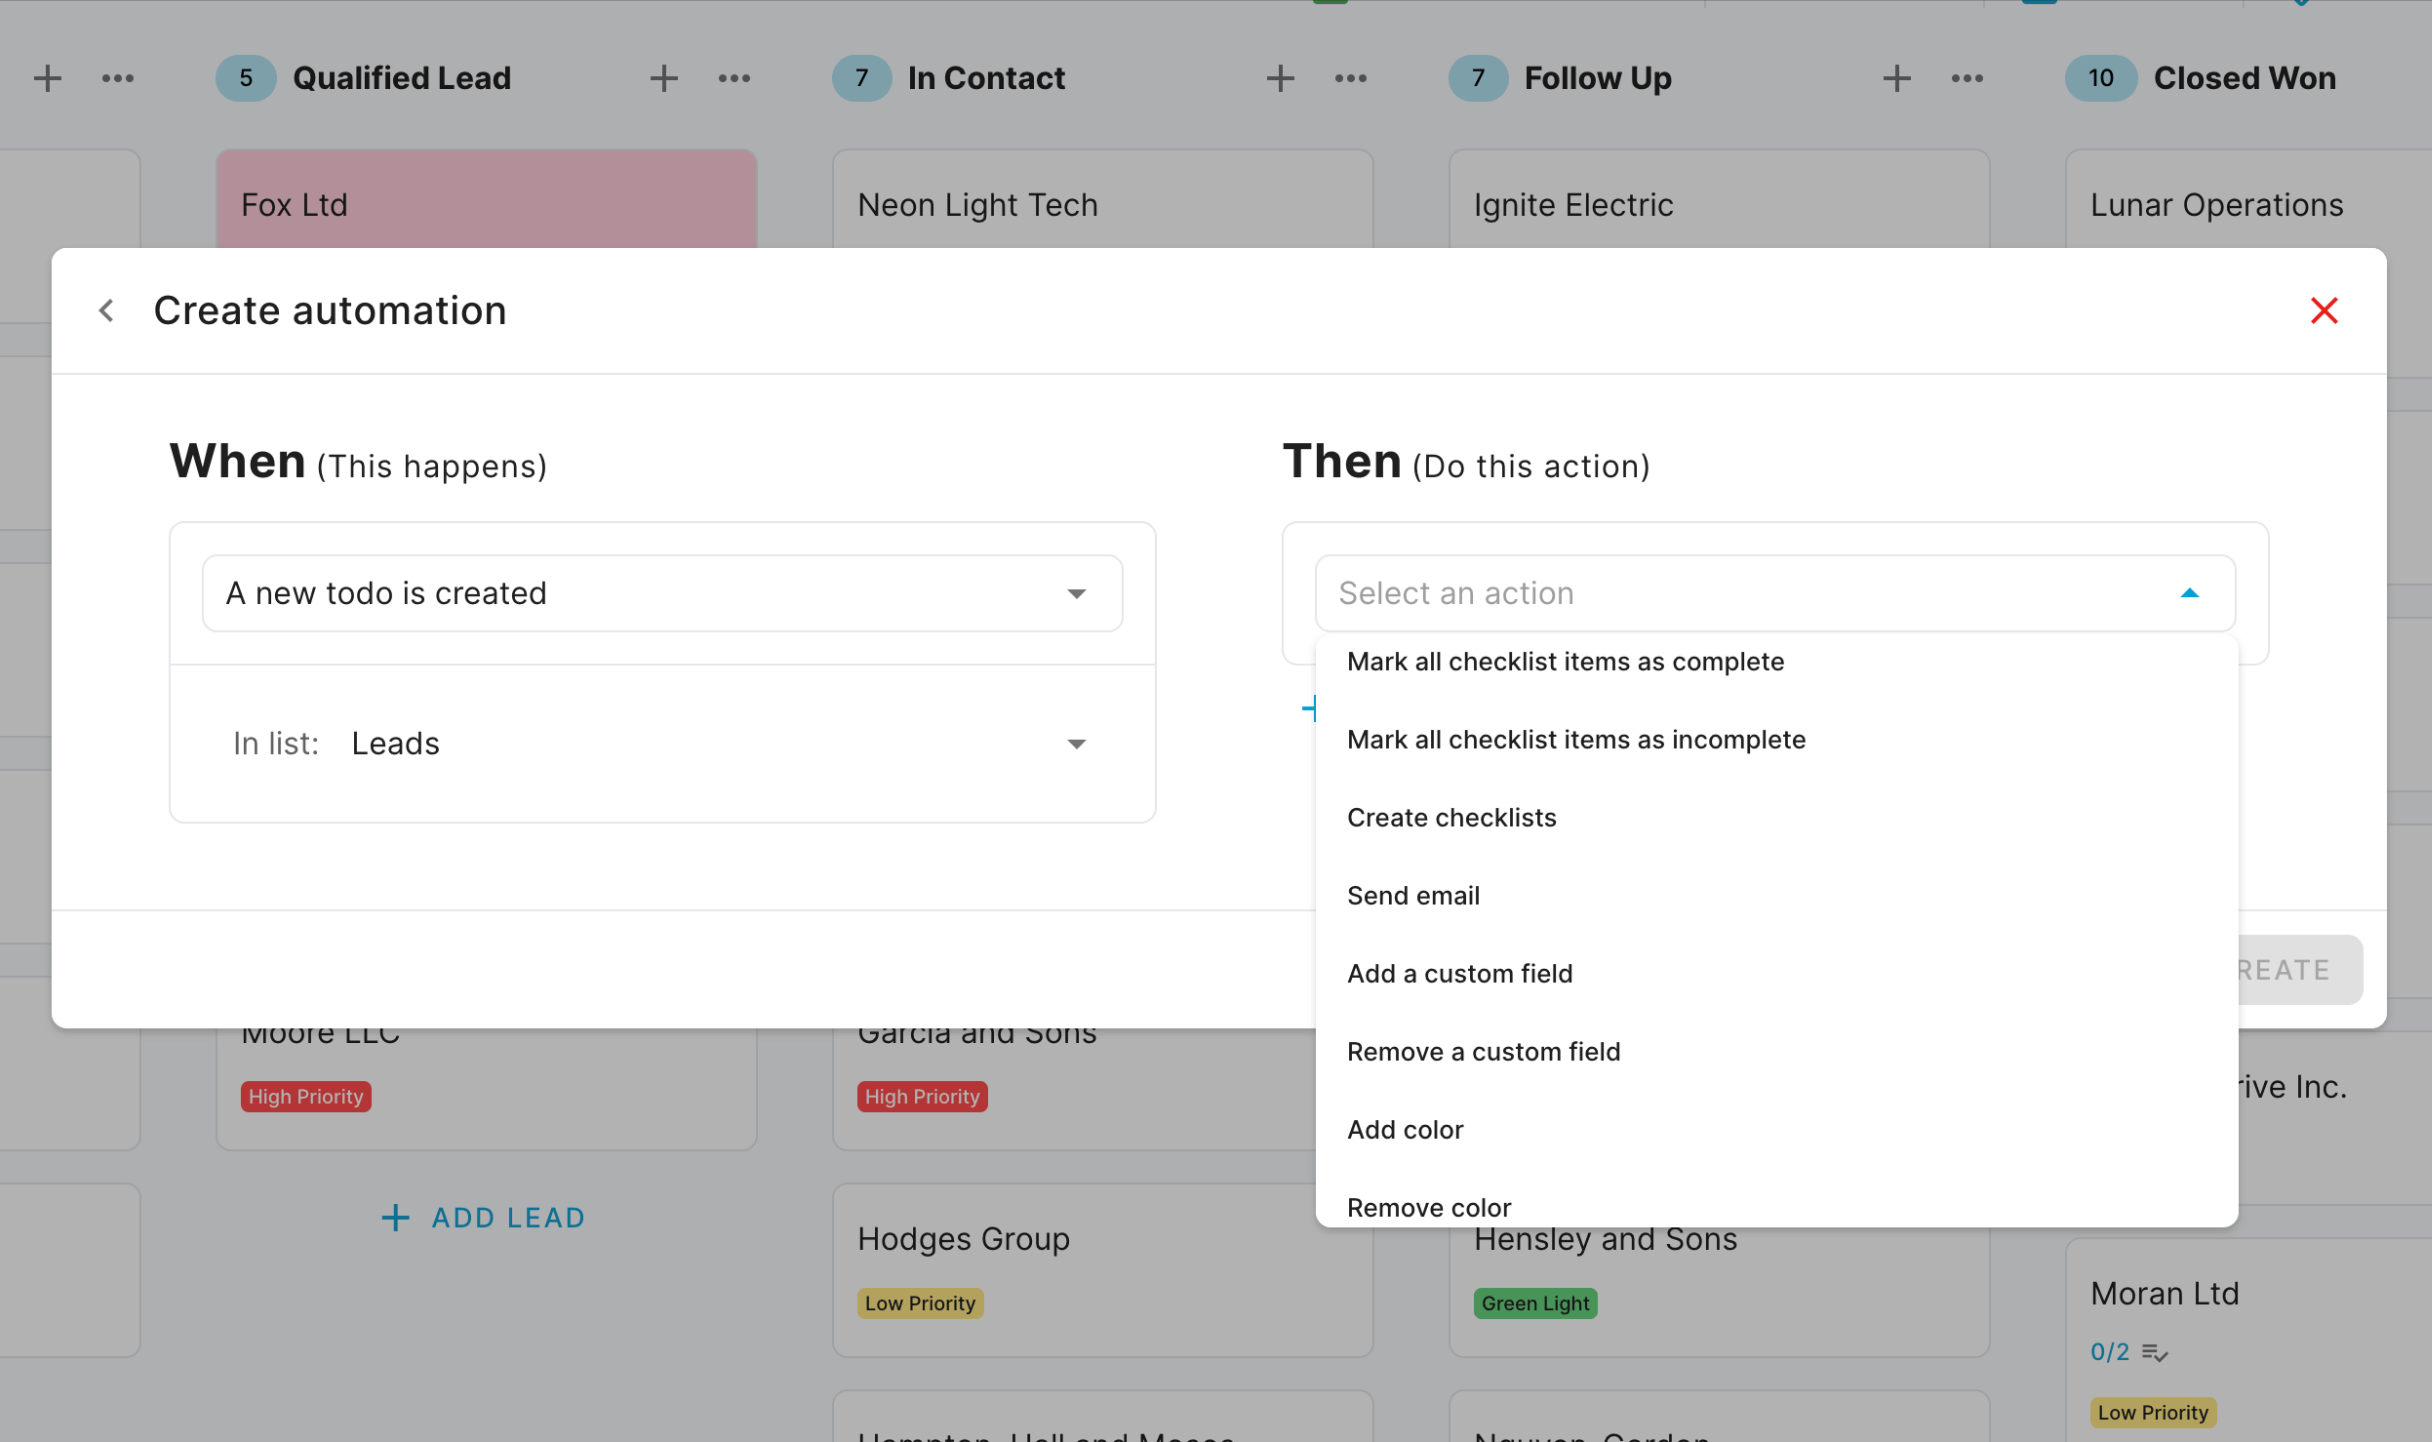Select the Create checklists action
2432x1442 pixels.
tap(1776, 817)
